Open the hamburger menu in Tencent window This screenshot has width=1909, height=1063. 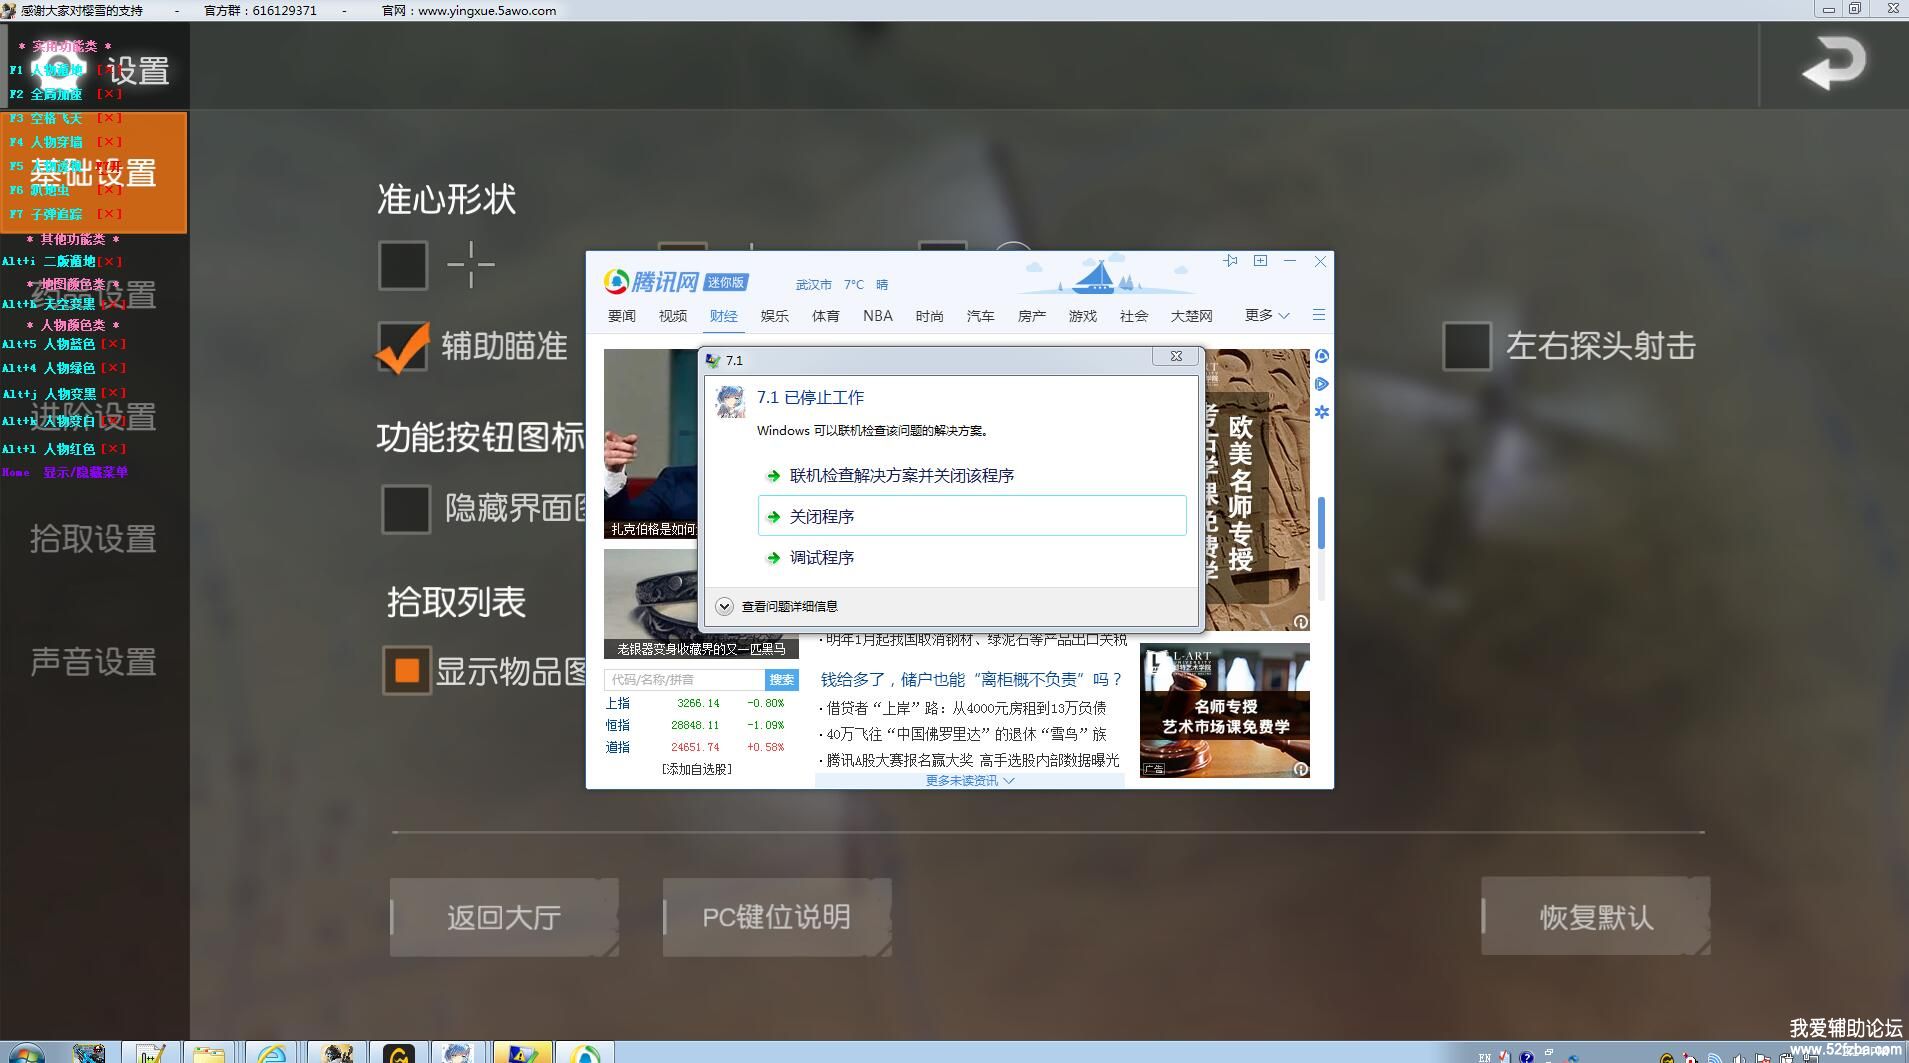click(x=1319, y=315)
